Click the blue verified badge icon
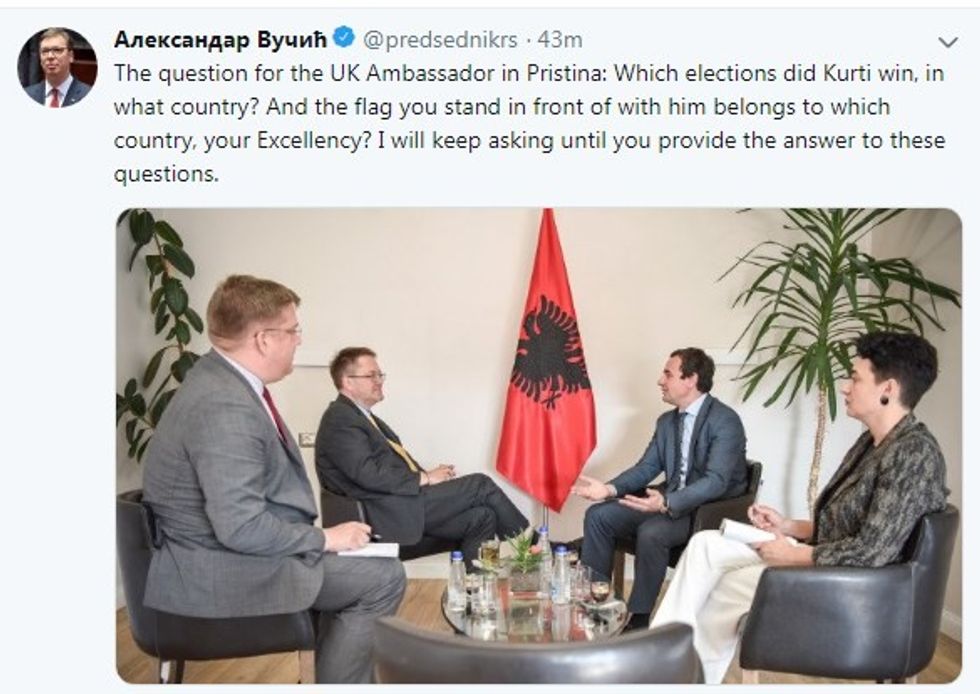This screenshot has height=694, width=980. pos(344,39)
